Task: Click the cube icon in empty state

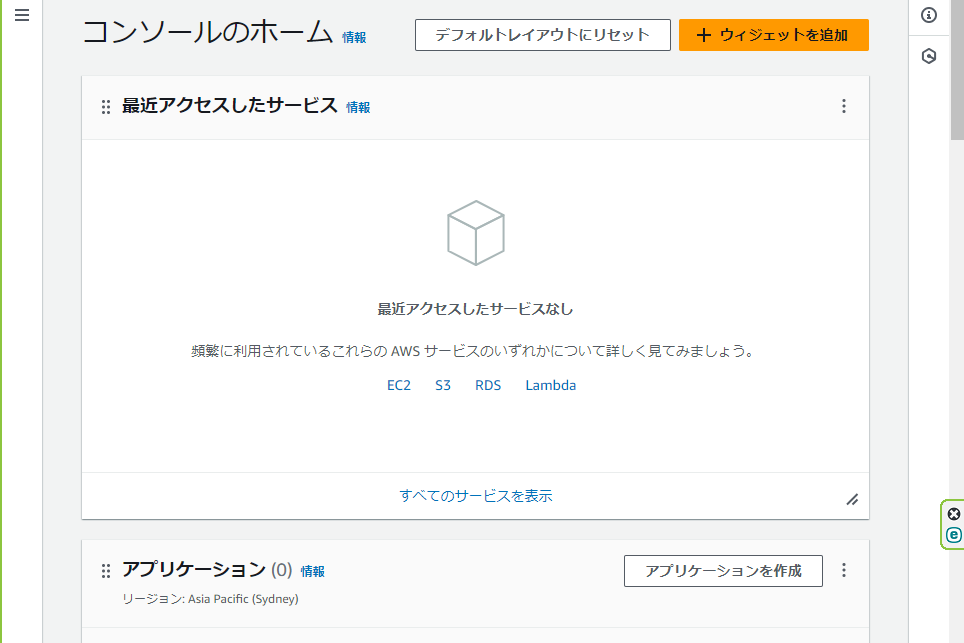Action: (x=476, y=233)
